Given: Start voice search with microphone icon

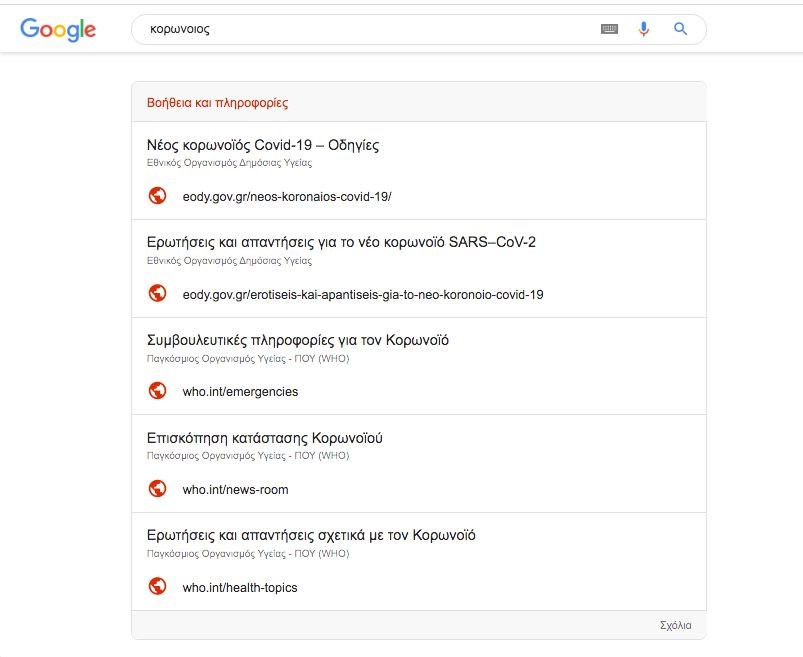Looking at the screenshot, I should [x=644, y=30].
